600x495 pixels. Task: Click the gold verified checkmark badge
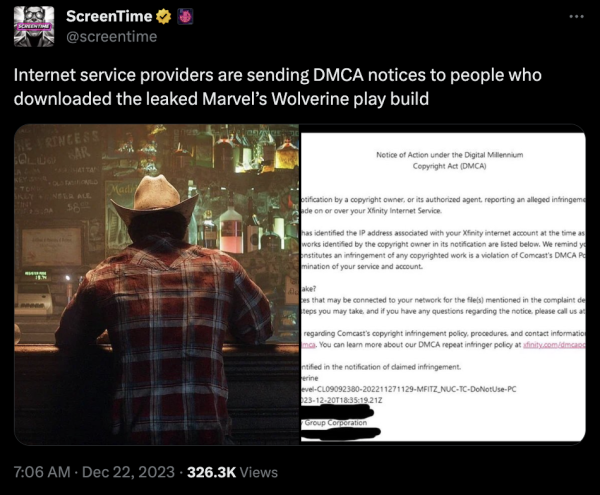tap(164, 16)
